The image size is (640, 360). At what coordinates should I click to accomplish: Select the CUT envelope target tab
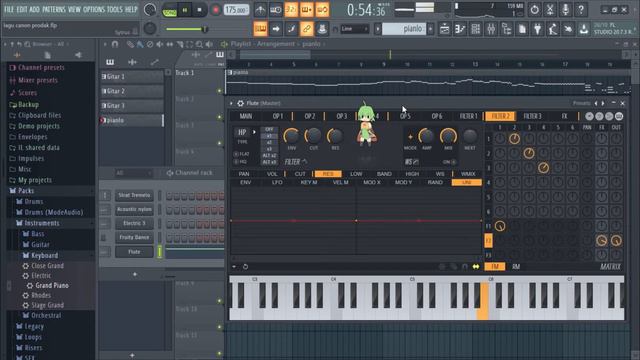click(300, 174)
